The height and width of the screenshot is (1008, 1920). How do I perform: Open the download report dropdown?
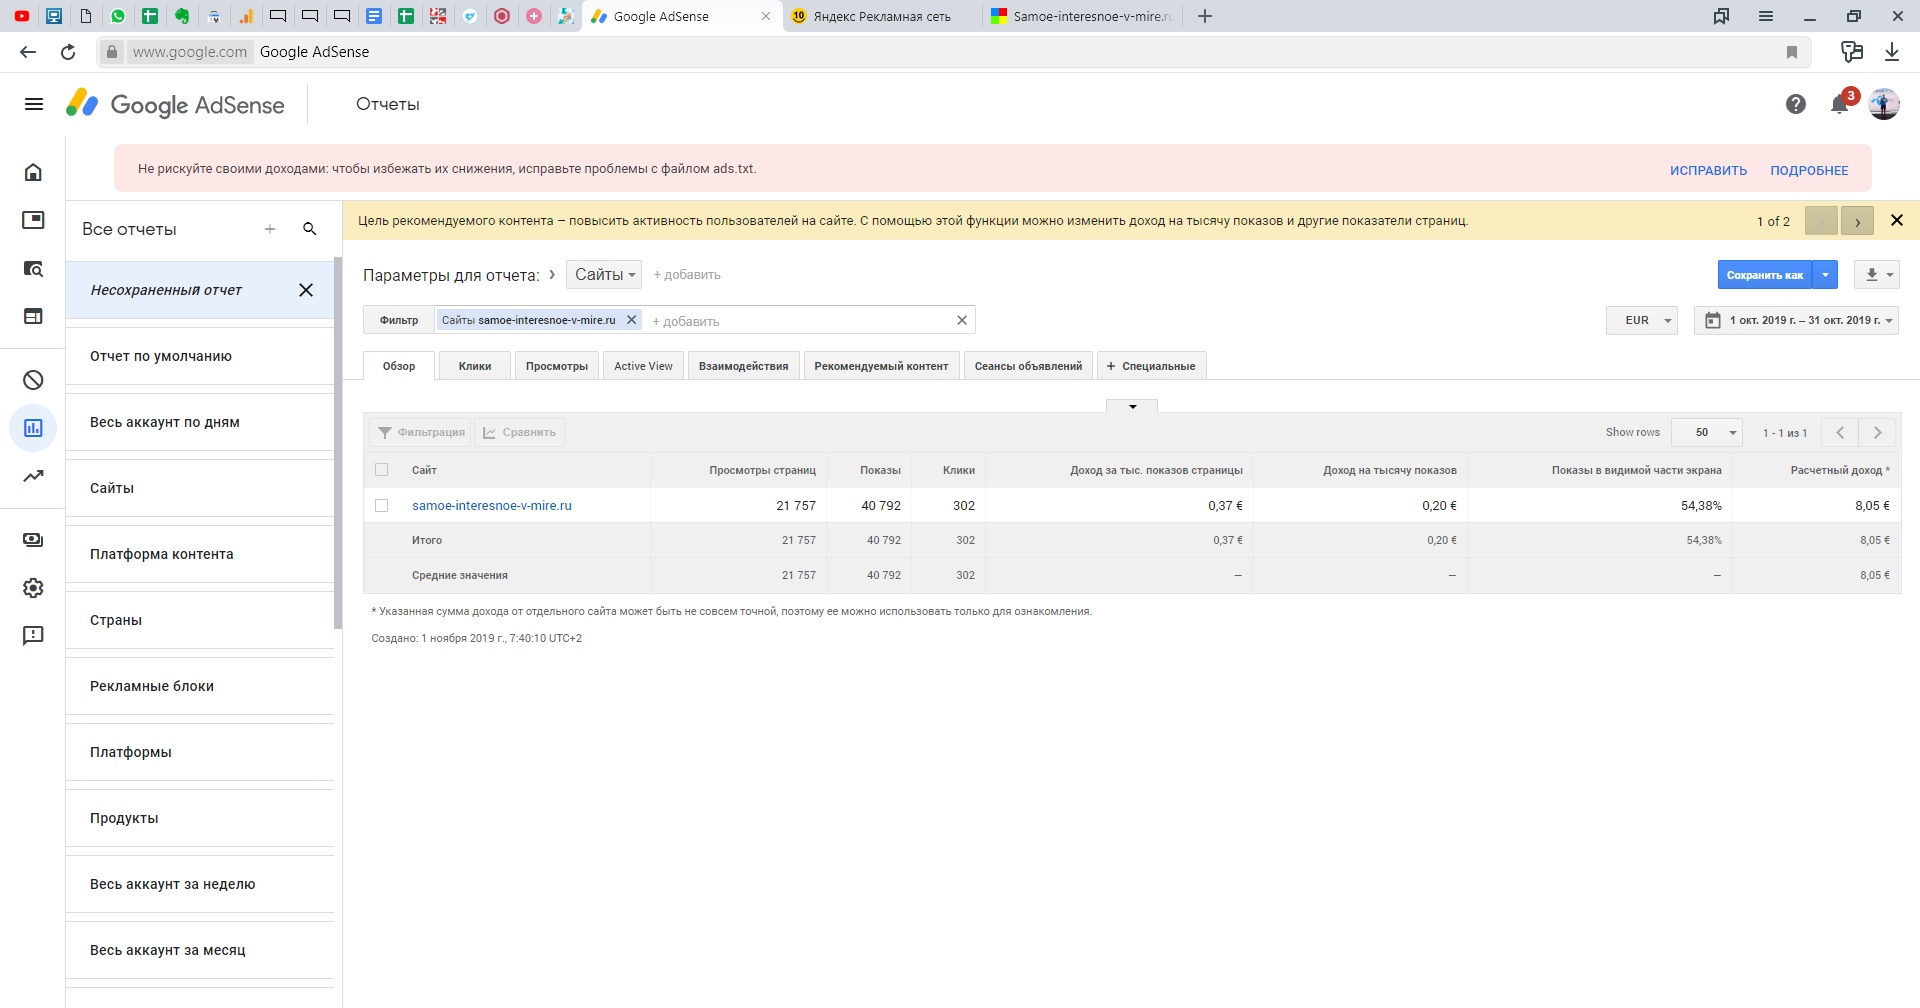tap(1876, 275)
